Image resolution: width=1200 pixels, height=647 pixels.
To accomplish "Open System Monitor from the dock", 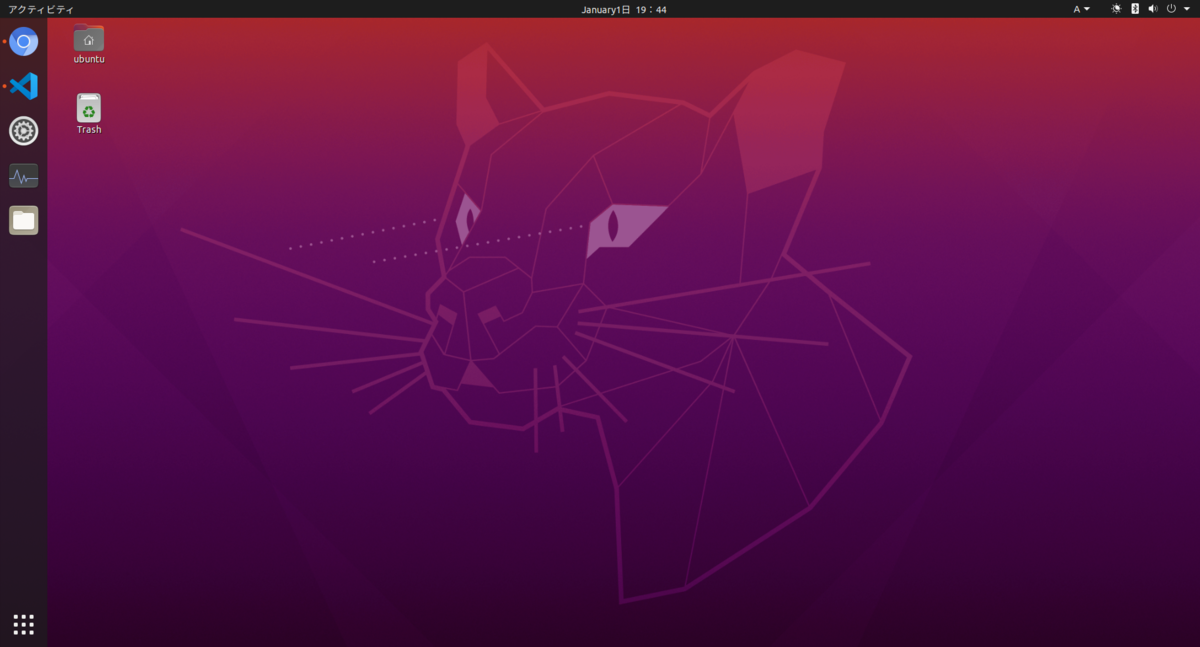I will (24, 176).
